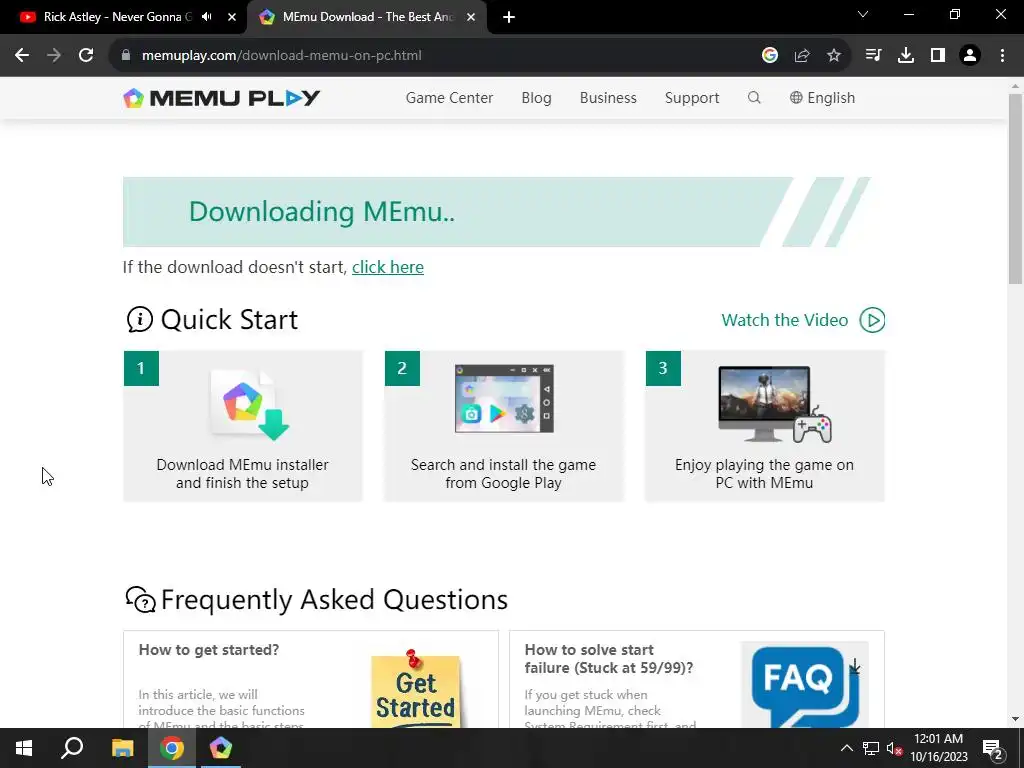Viewport: 1024px width, 768px height.
Task: Click the Download MEmu installer step image
Action: click(x=249, y=405)
